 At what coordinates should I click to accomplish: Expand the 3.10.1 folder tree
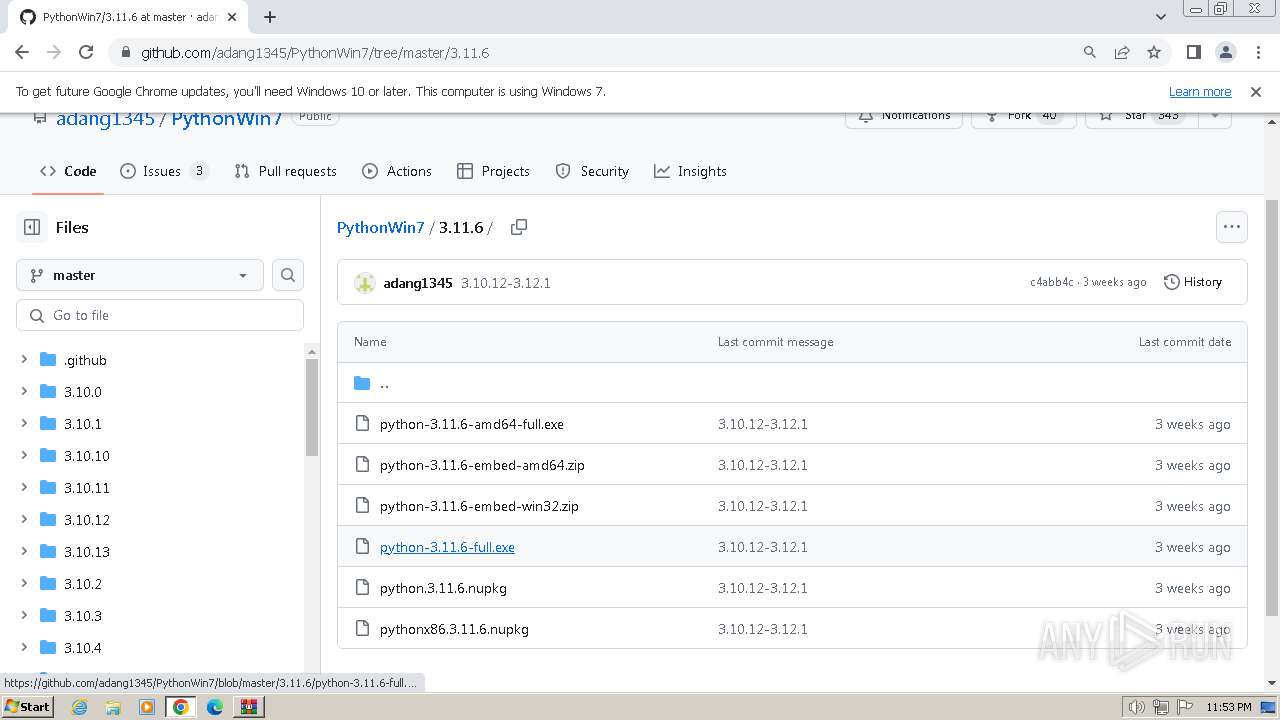pyautogui.click(x=24, y=423)
